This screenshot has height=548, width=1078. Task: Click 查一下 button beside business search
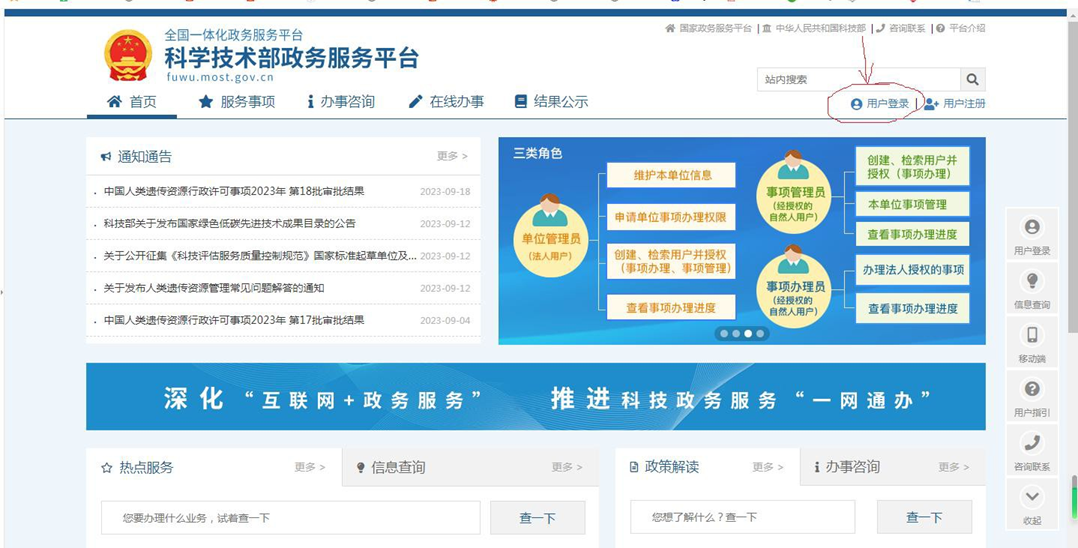(x=538, y=518)
